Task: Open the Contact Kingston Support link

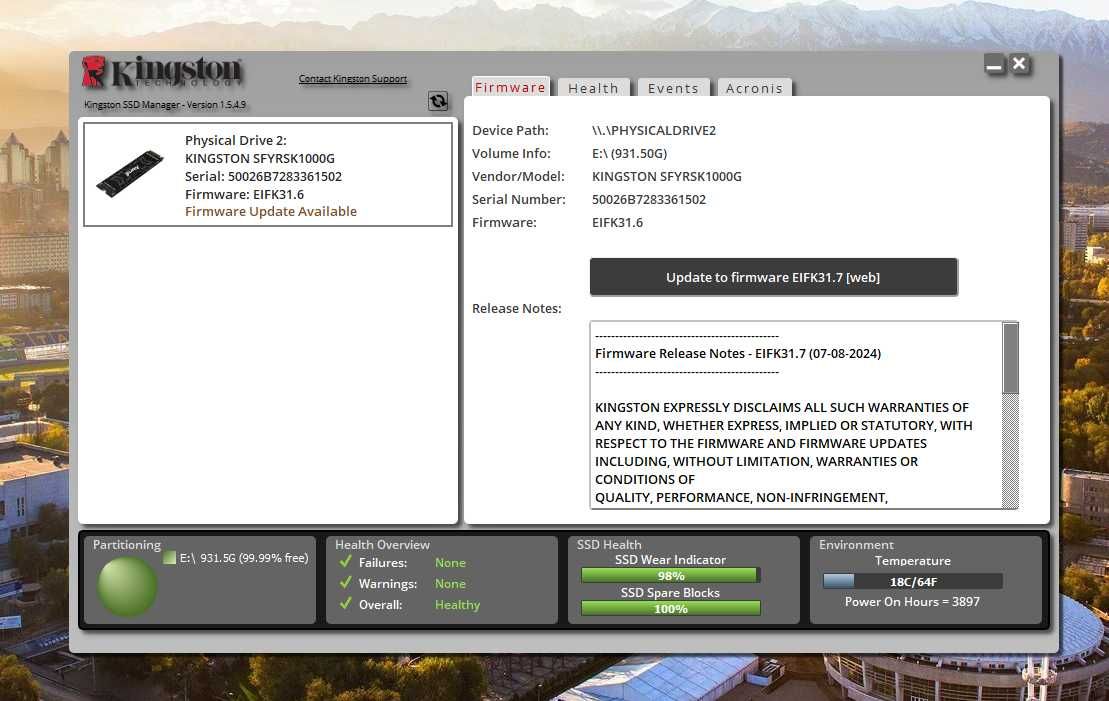Action: tap(353, 79)
